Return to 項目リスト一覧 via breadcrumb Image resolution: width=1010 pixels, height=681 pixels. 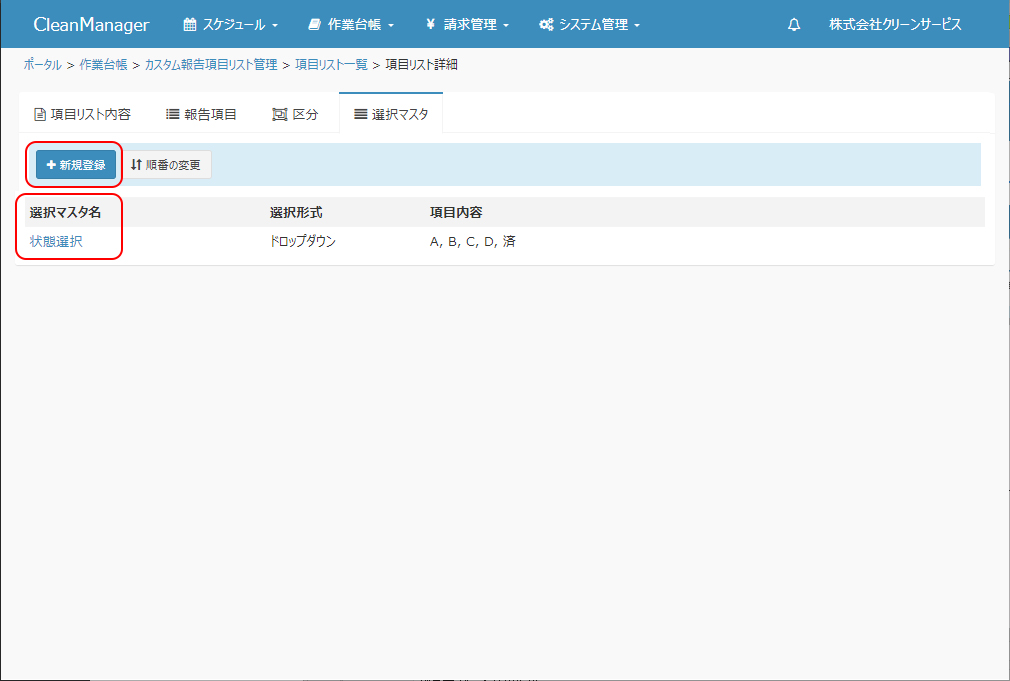pos(331,65)
